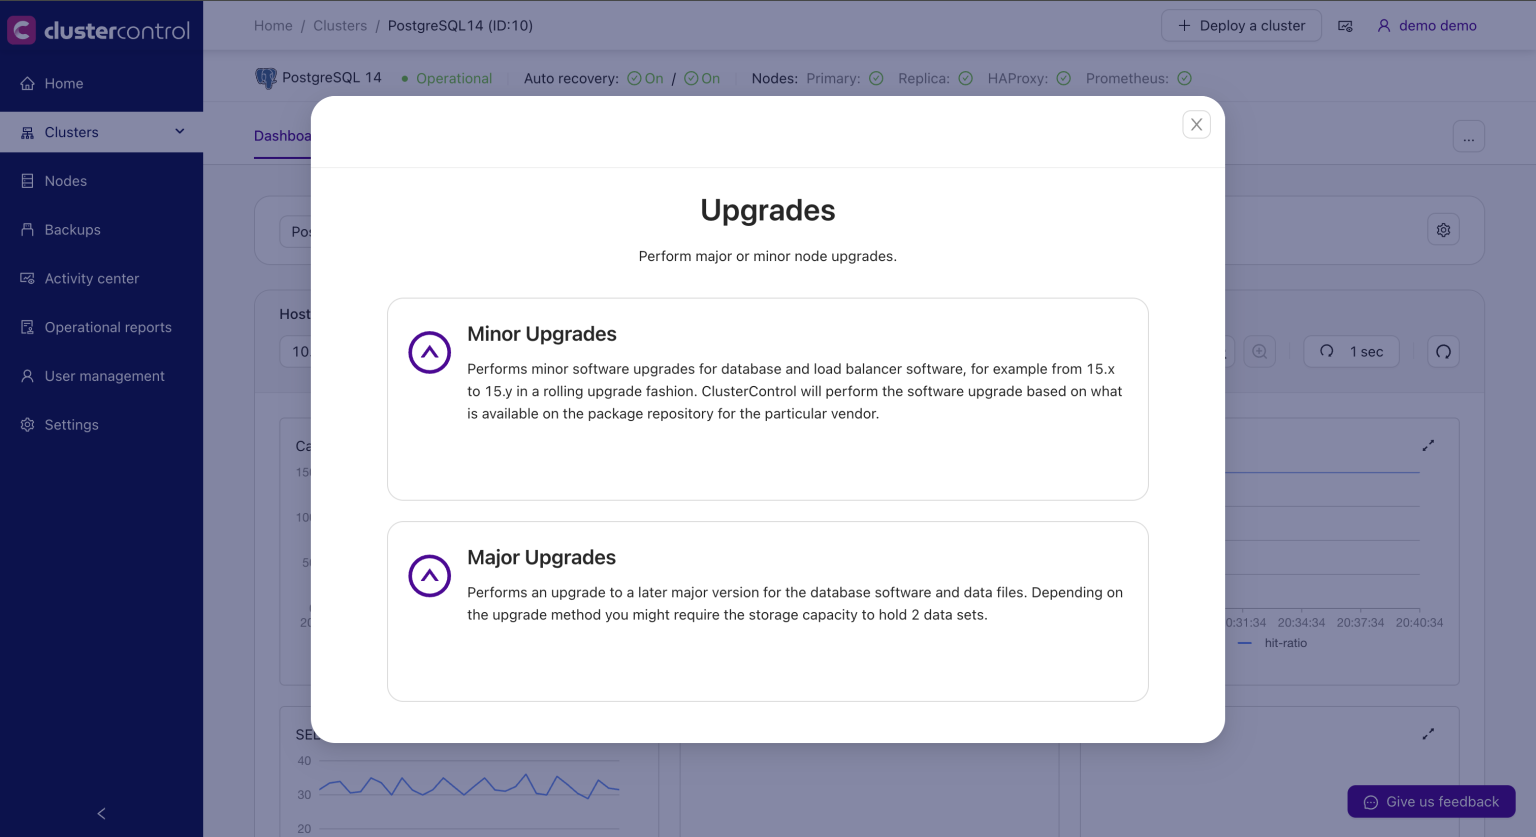
Task: Click the Home breadcrumb link
Action: pos(273,26)
